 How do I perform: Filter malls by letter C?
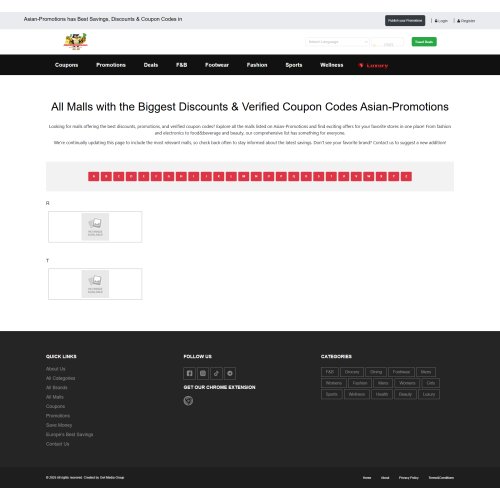coord(119,176)
